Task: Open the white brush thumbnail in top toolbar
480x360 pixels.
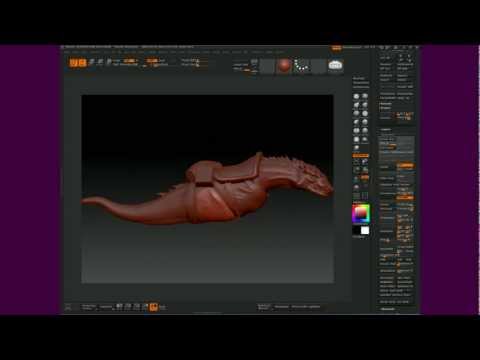Action: click(x=335, y=65)
